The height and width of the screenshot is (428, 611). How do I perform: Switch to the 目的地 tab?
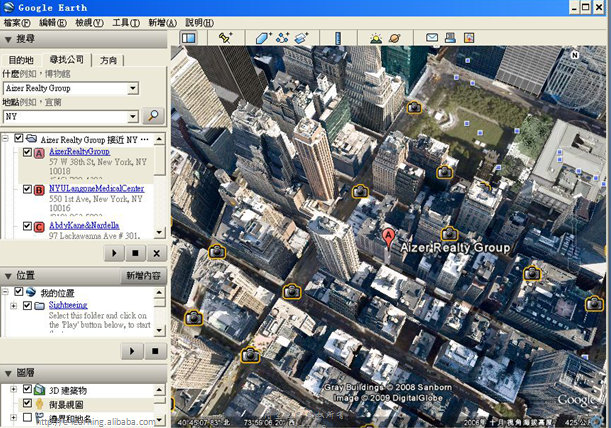click(21, 60)
